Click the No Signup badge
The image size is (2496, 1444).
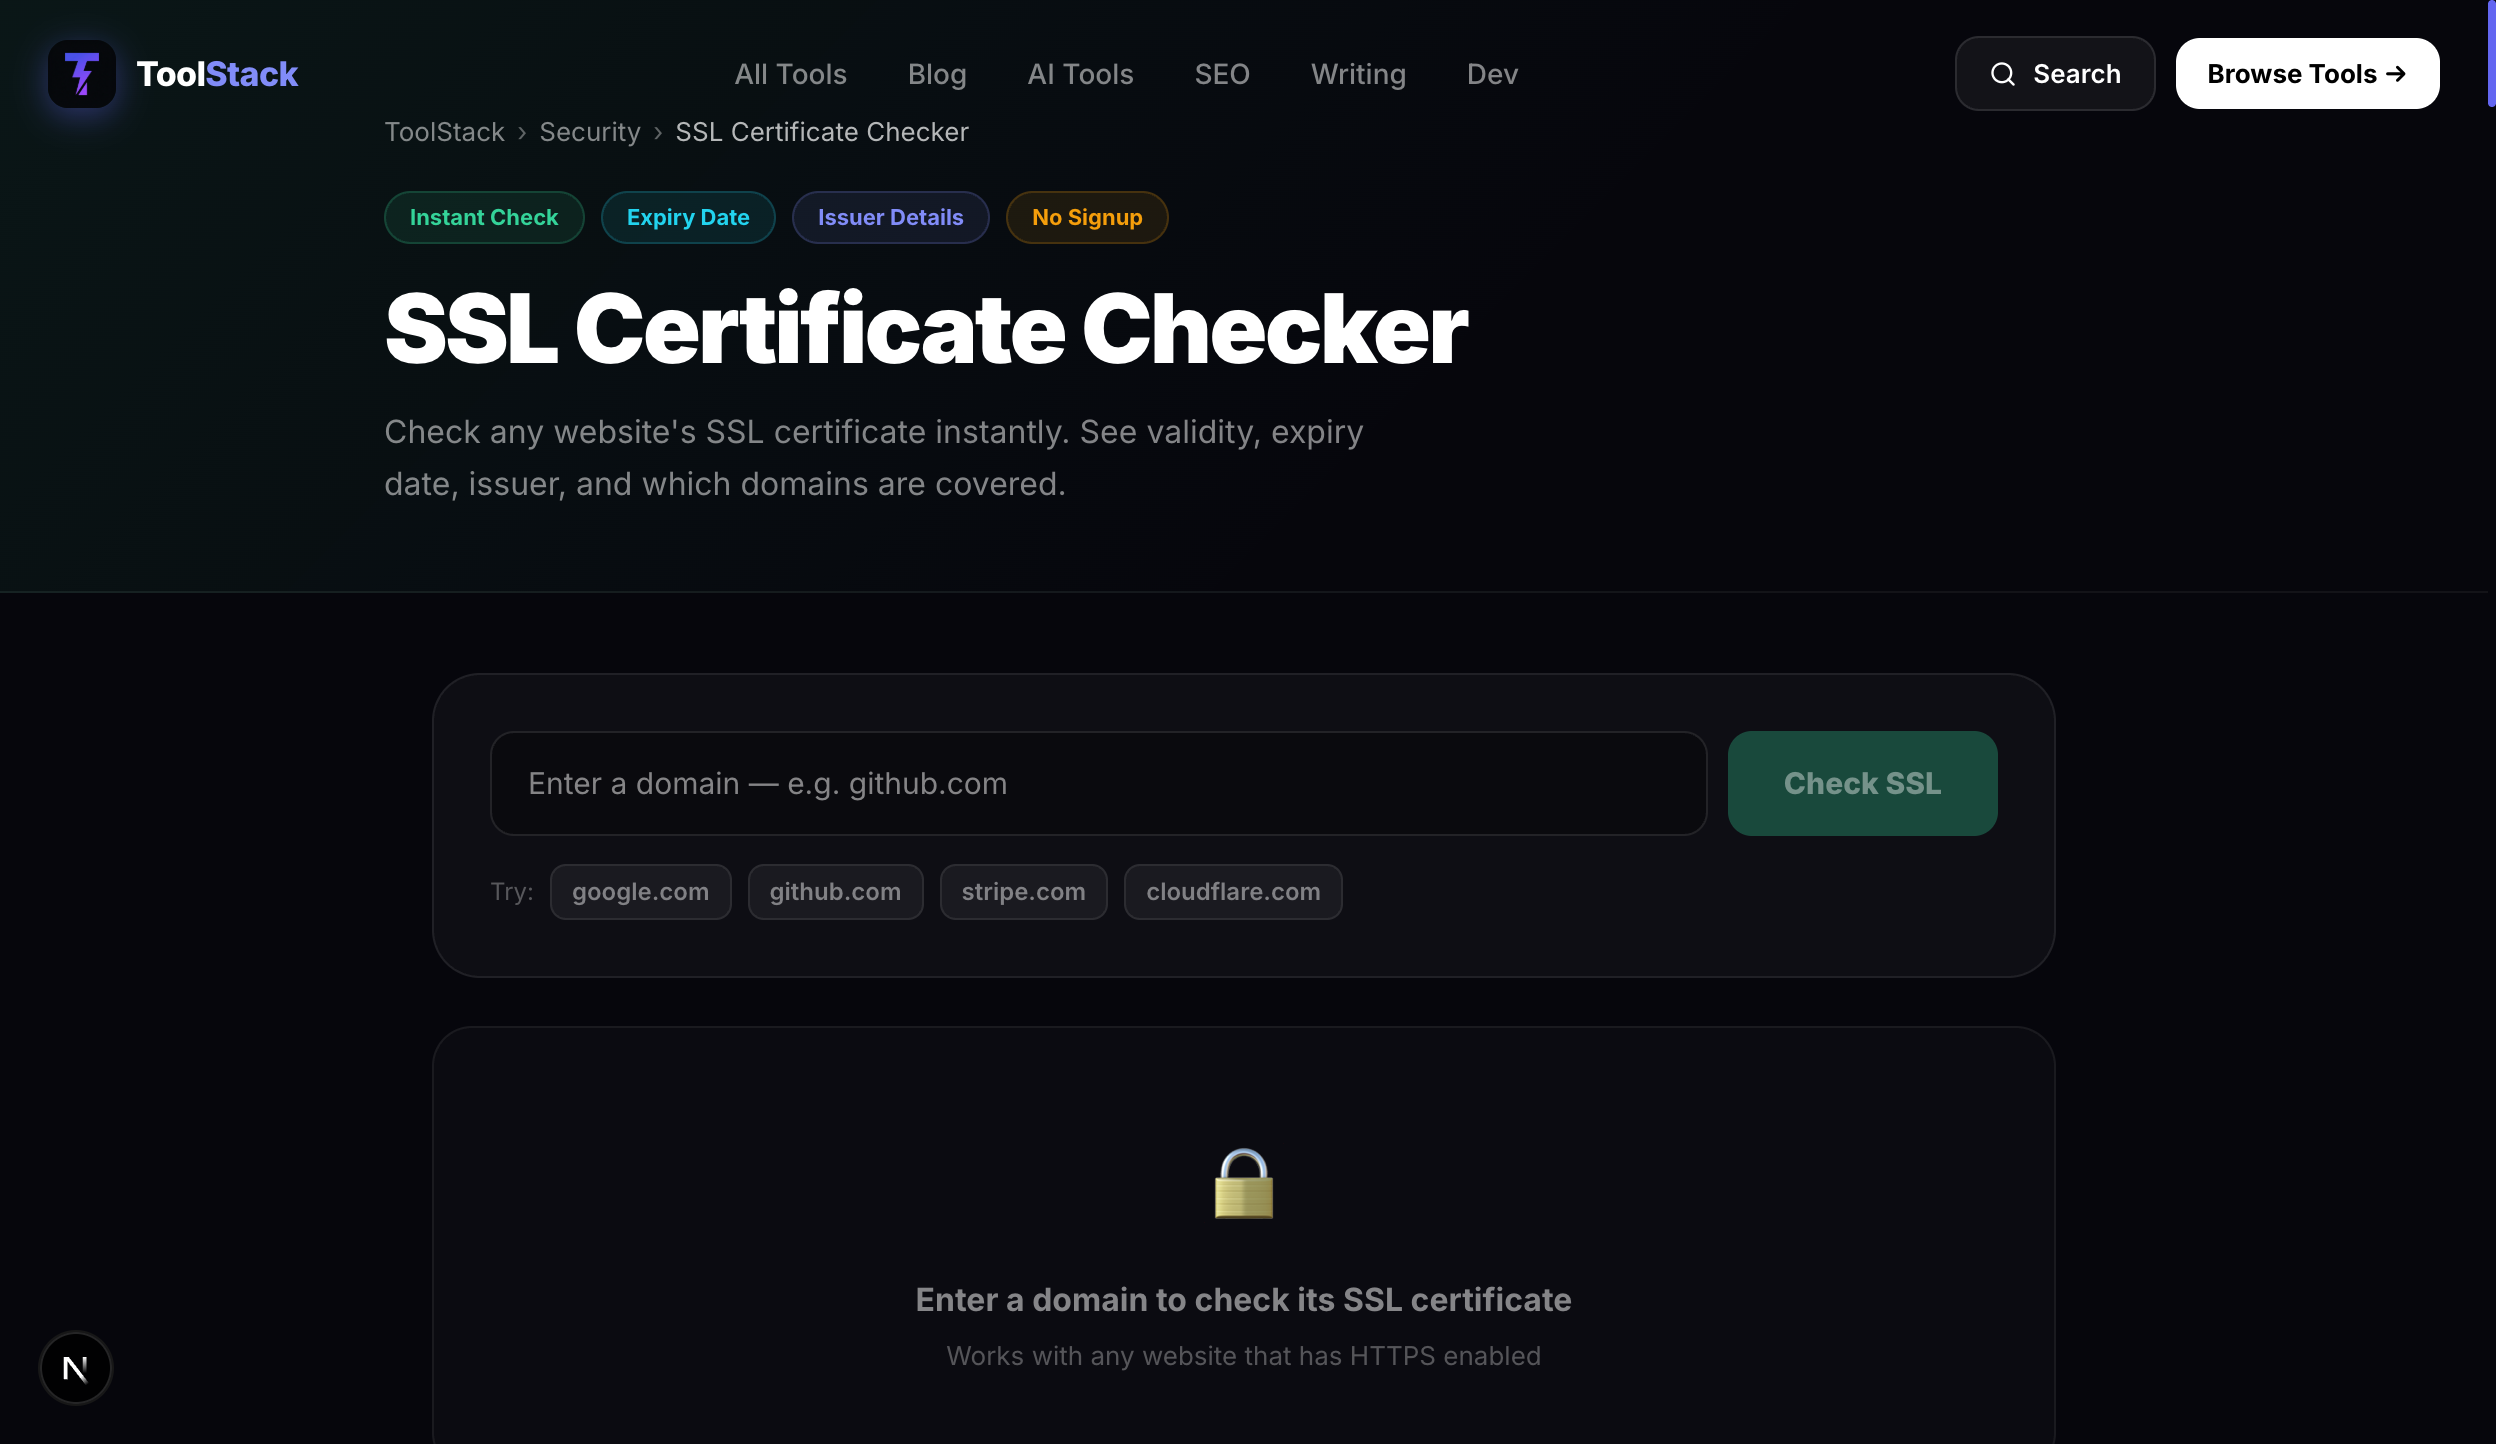tap(1087, 217)
